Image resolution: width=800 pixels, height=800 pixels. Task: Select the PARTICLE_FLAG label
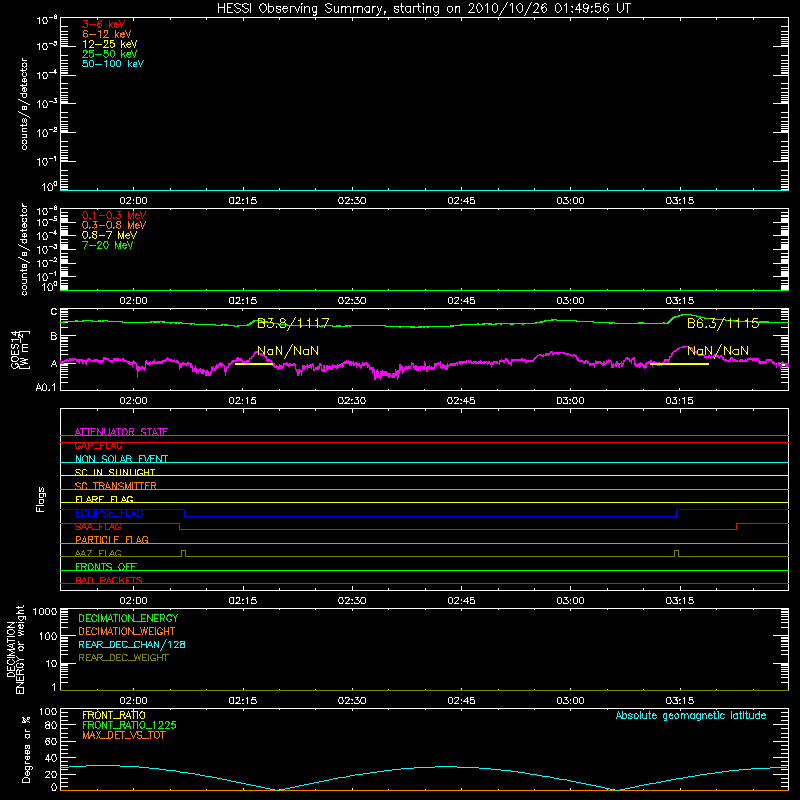tap(112, 539)
